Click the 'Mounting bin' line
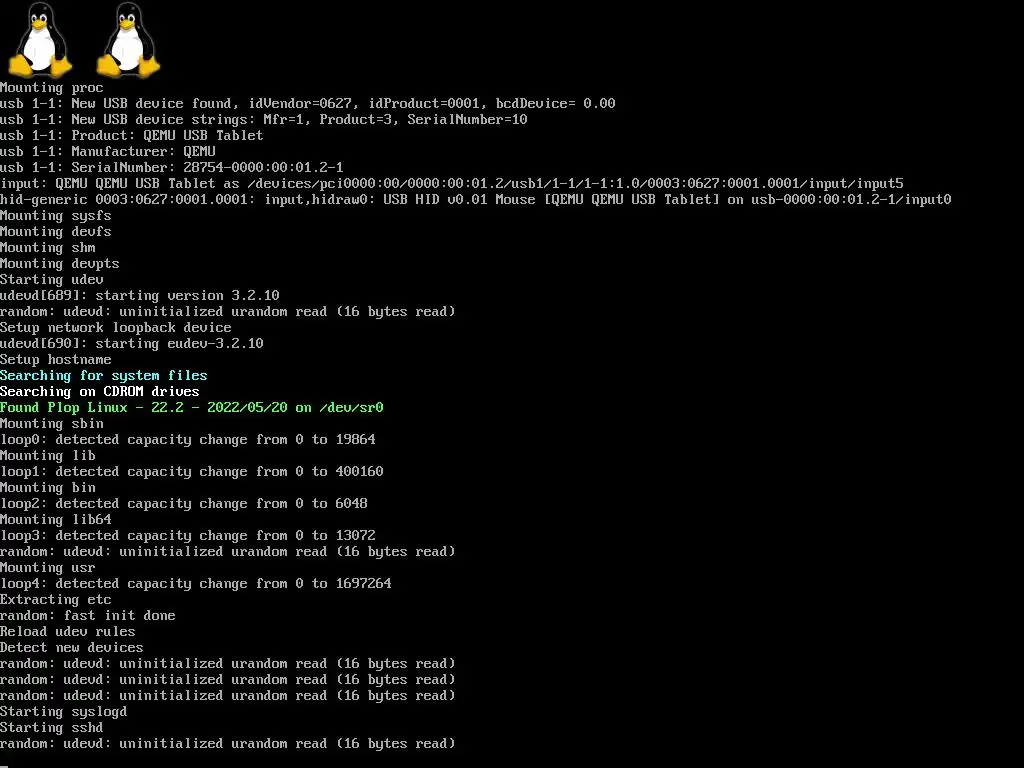The image size is (1024, 768). point(48,487)
